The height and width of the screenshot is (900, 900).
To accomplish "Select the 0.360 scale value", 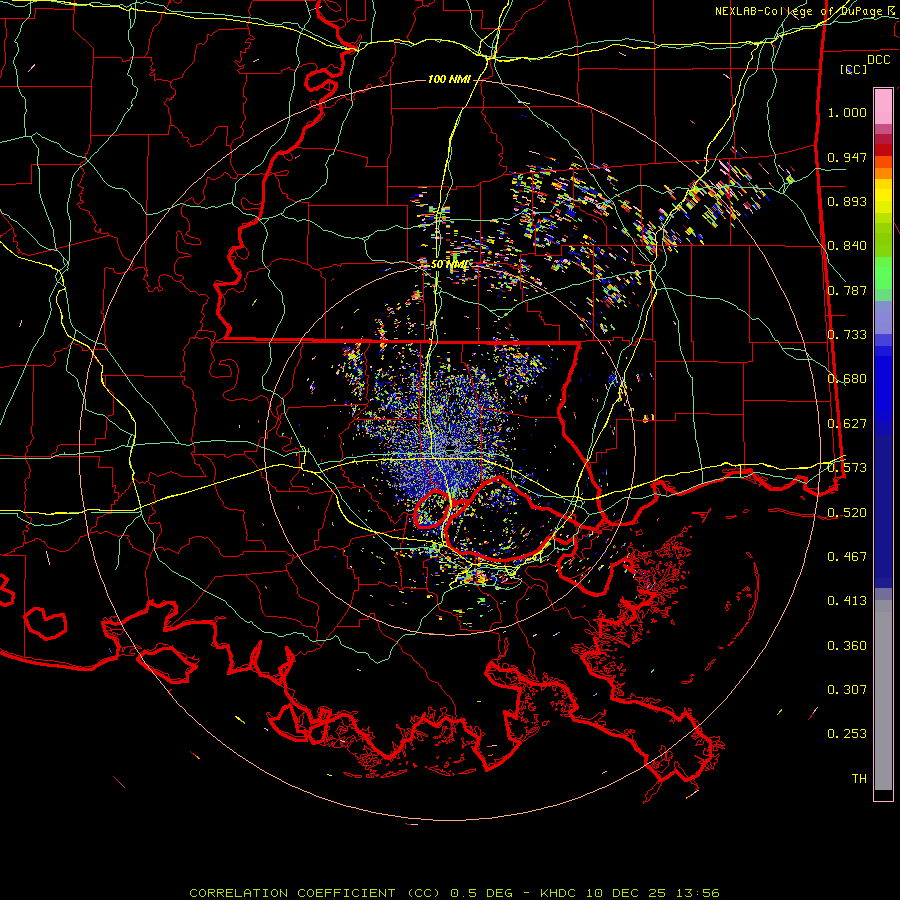I will pyautogui.click(x=847, y=646).
